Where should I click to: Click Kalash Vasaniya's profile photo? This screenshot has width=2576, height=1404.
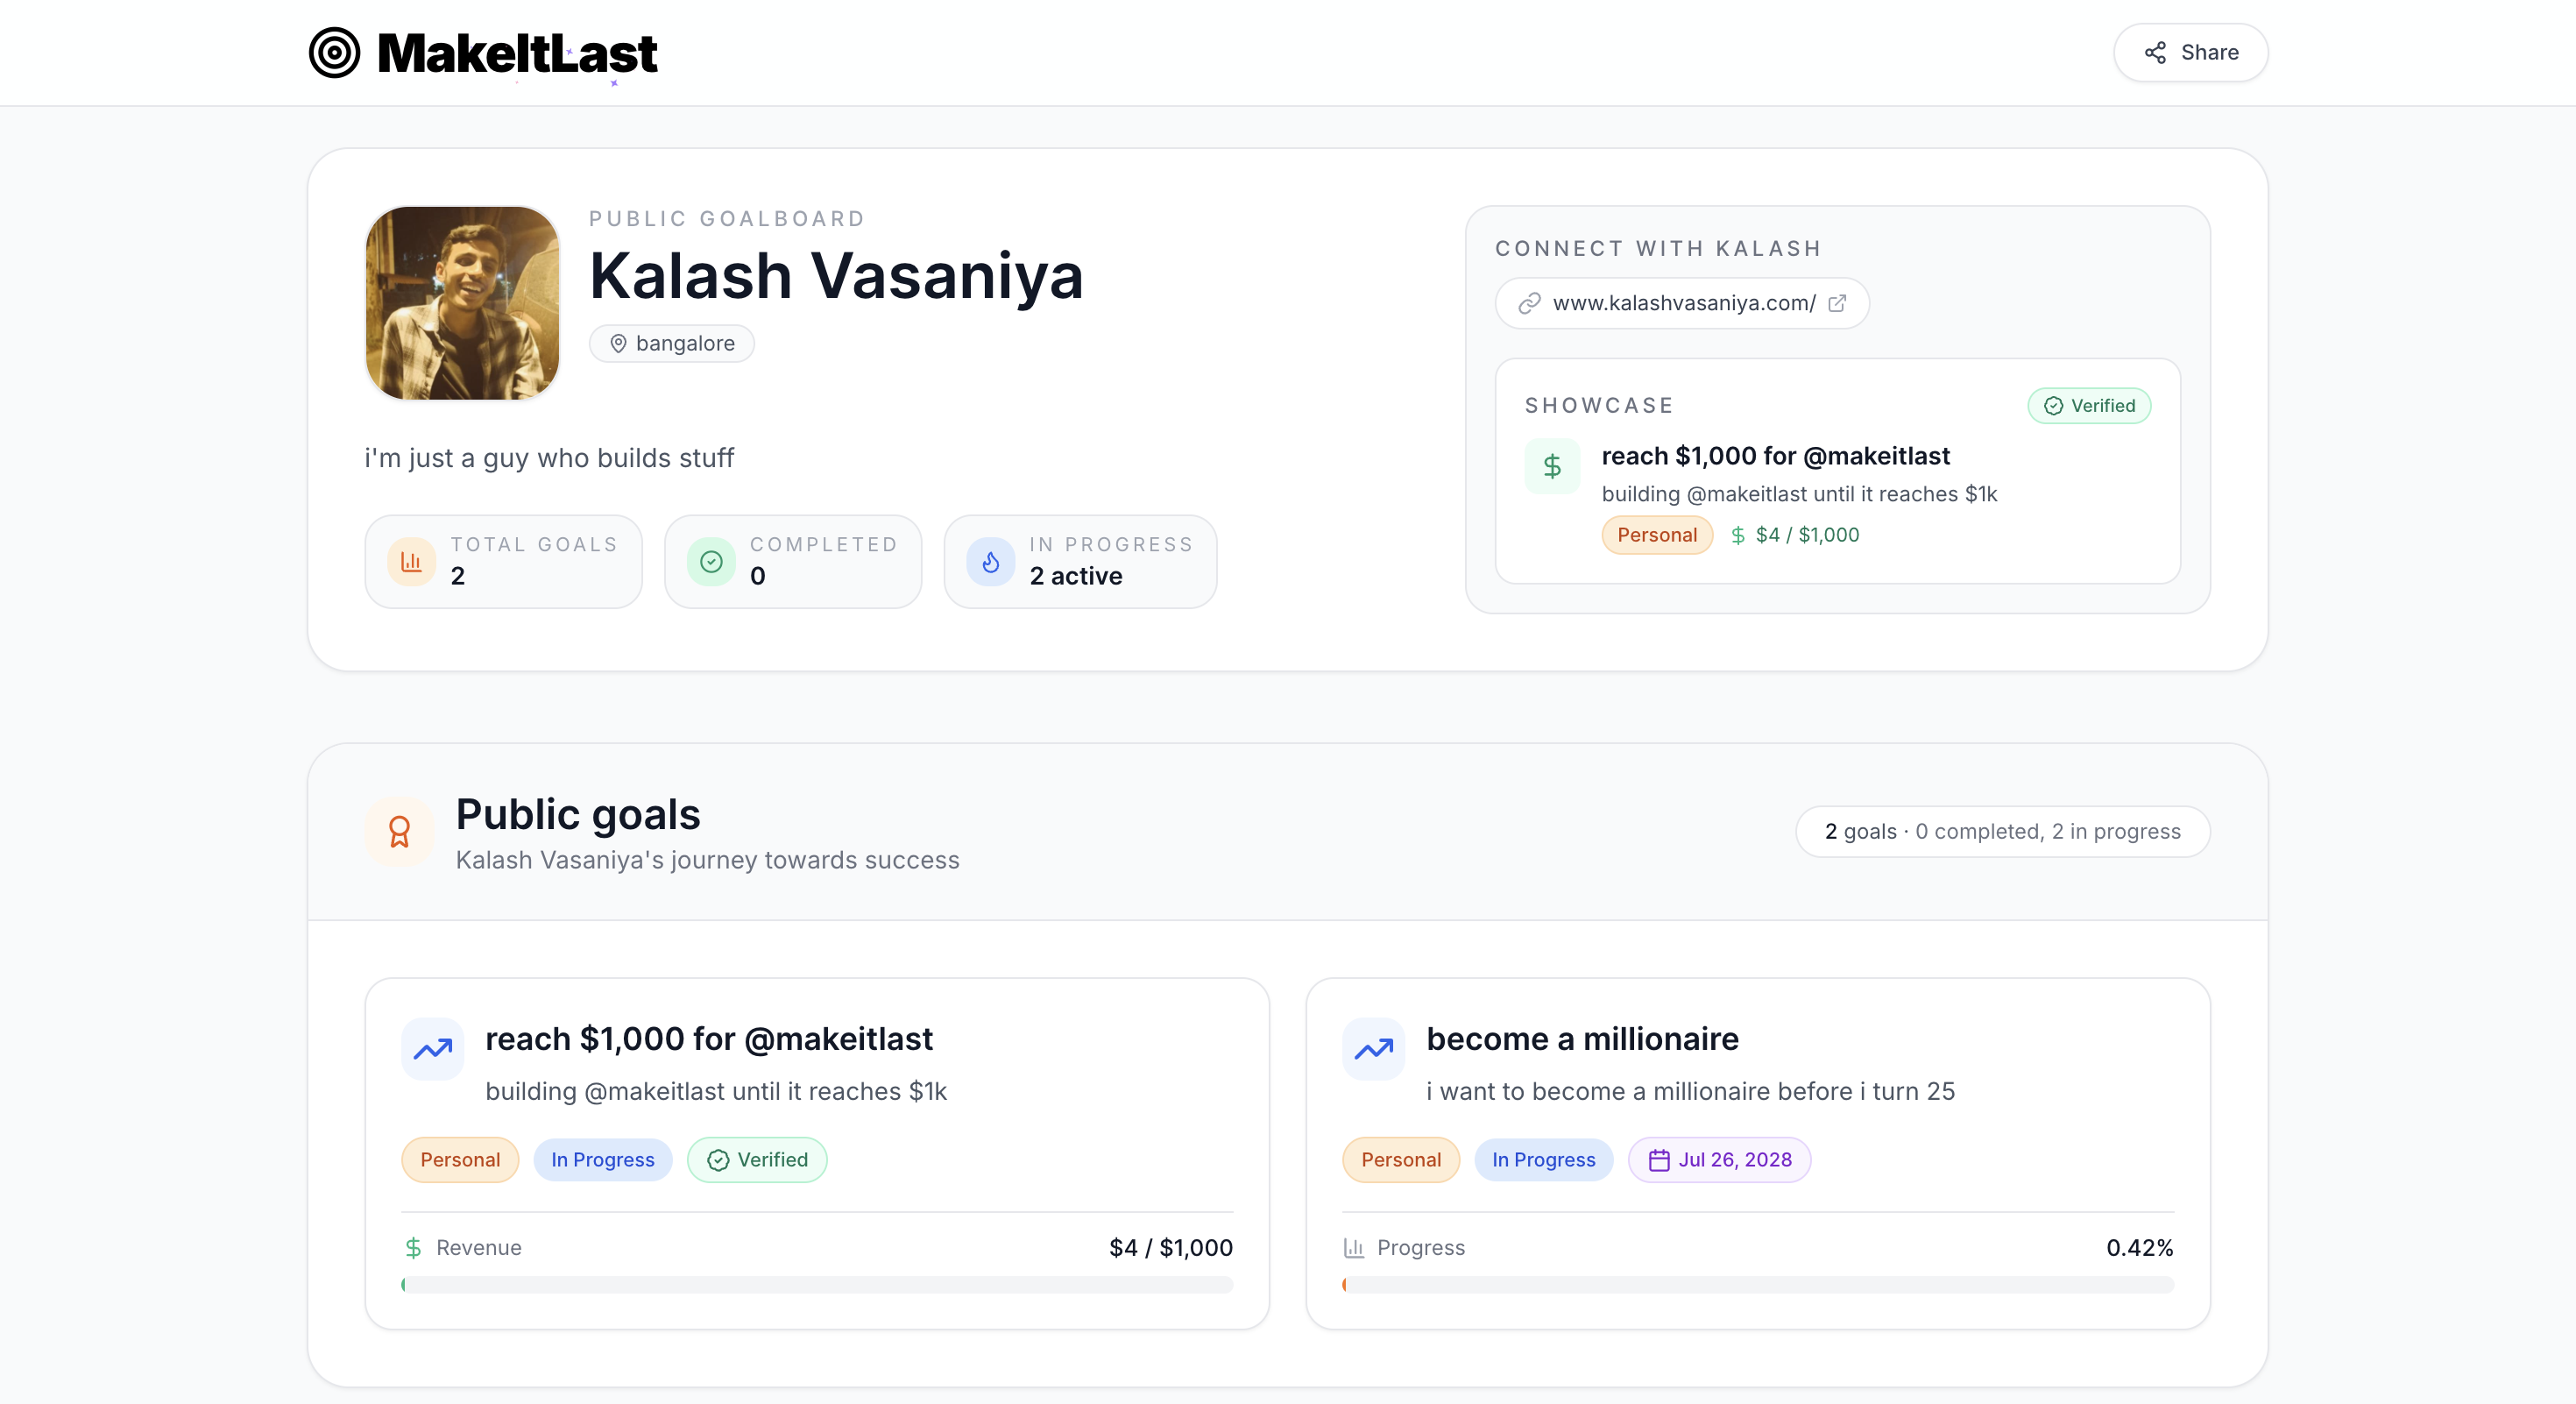point(461,303)
